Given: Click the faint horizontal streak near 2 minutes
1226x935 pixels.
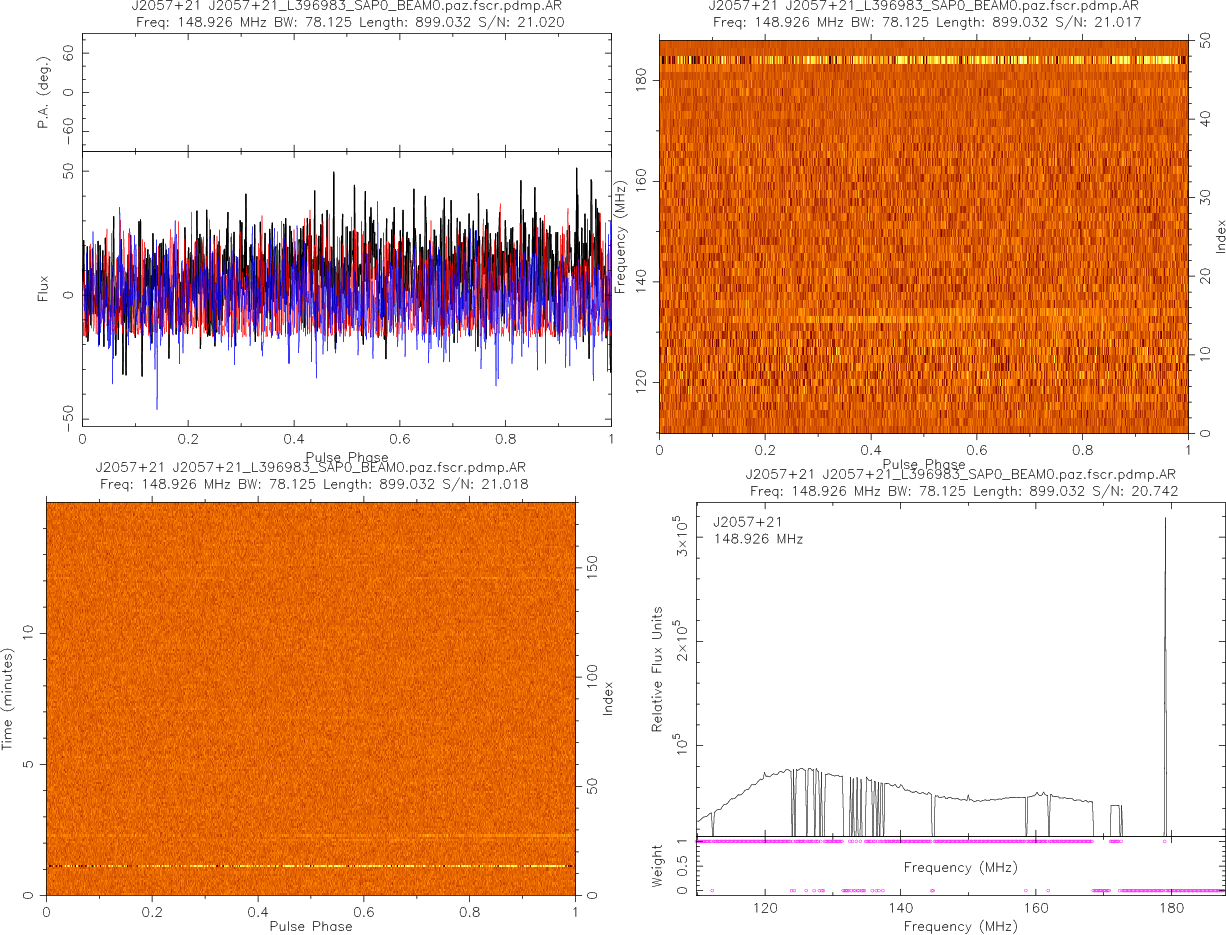Looking at the screenshot, I should click(x=310, y=835).
